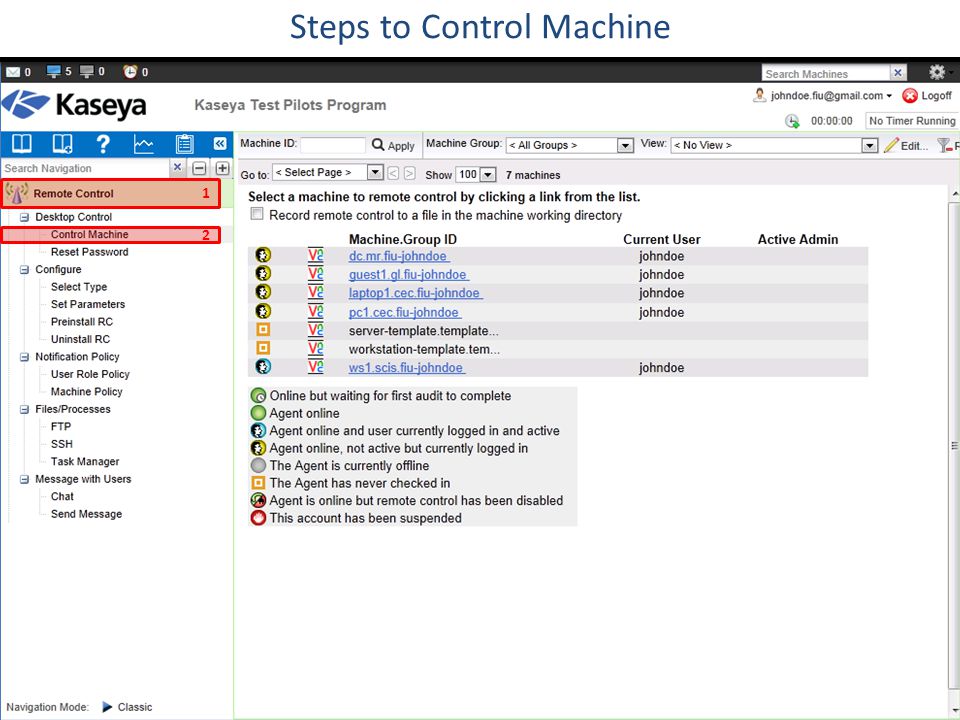Open the mail messages icon in top bar
This screenshot has width=960, height=720.
point(13,72)
